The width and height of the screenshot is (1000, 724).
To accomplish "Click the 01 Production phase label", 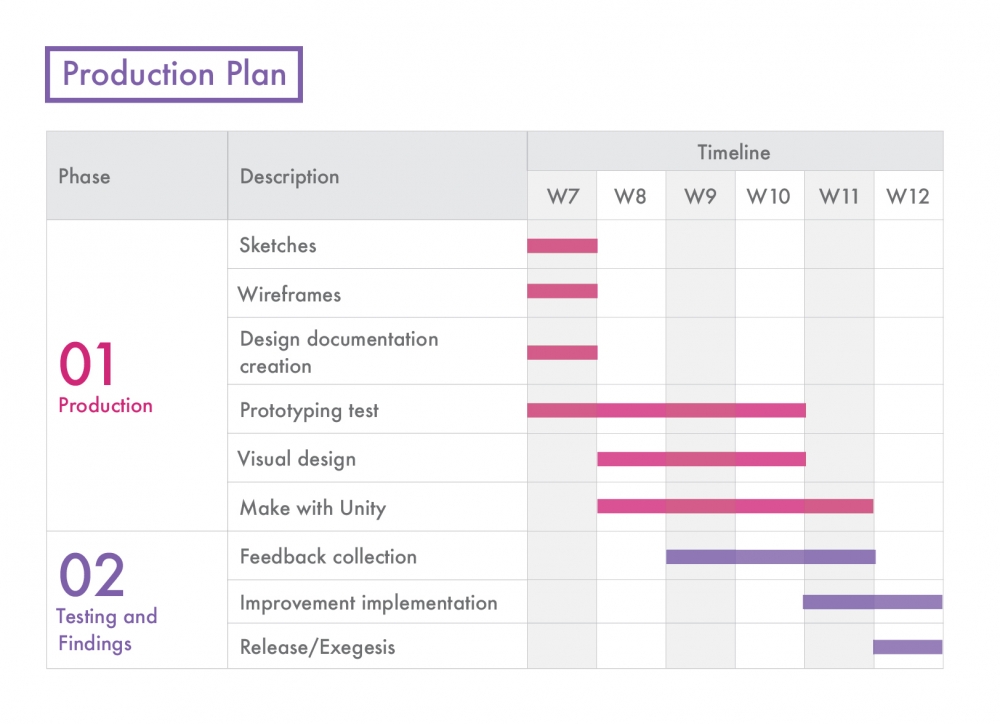I will coord(104,378).
